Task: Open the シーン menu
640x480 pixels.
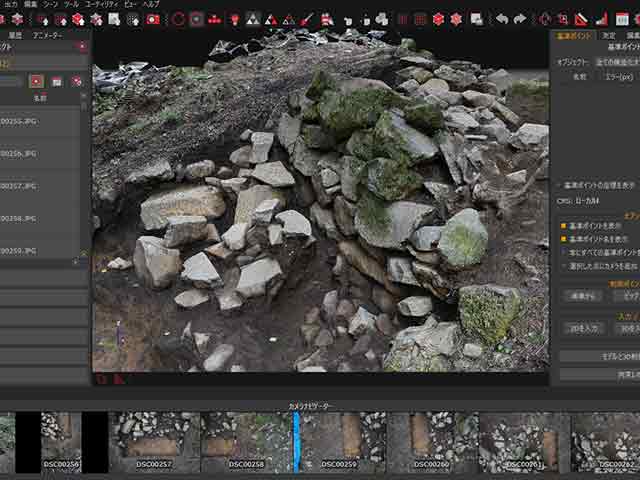Action: tap(51, 4)
